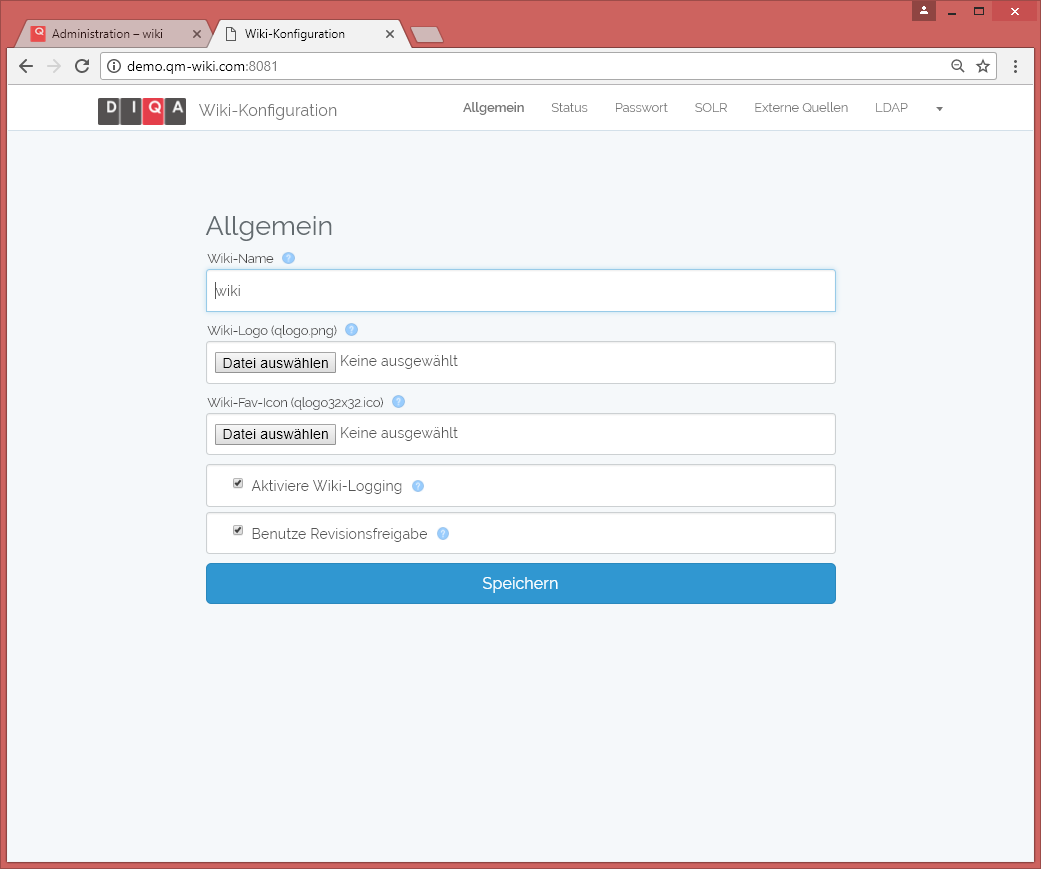Expand the dropdown caret after LDAP
Screen dimensions: 1041x869
point(939,109)
